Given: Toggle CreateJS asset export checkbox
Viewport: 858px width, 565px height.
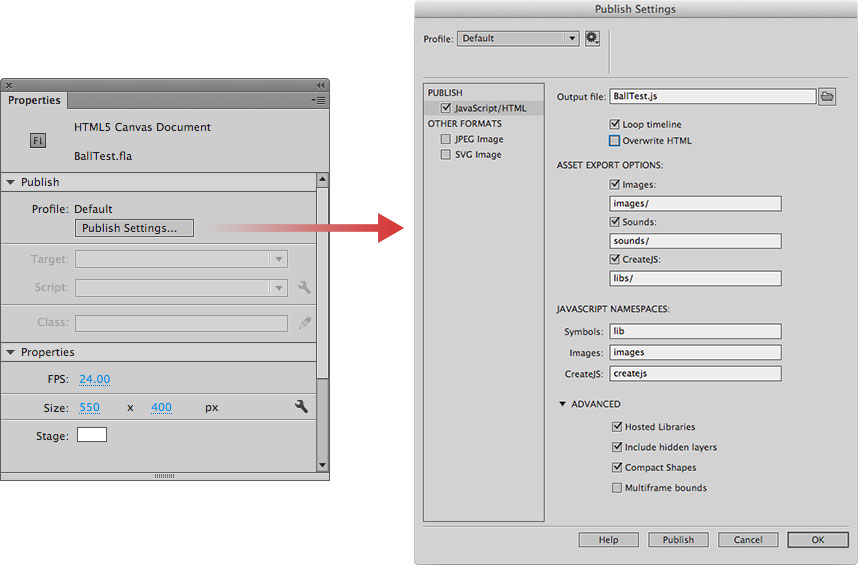Looking at the screenshot, I should click(x=614, y=259).
